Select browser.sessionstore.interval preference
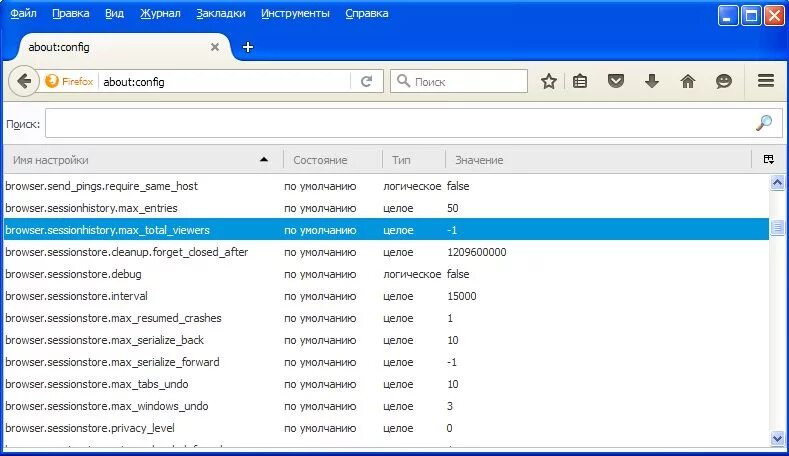Viewport: 789px width, 456px height. [386, 296]
